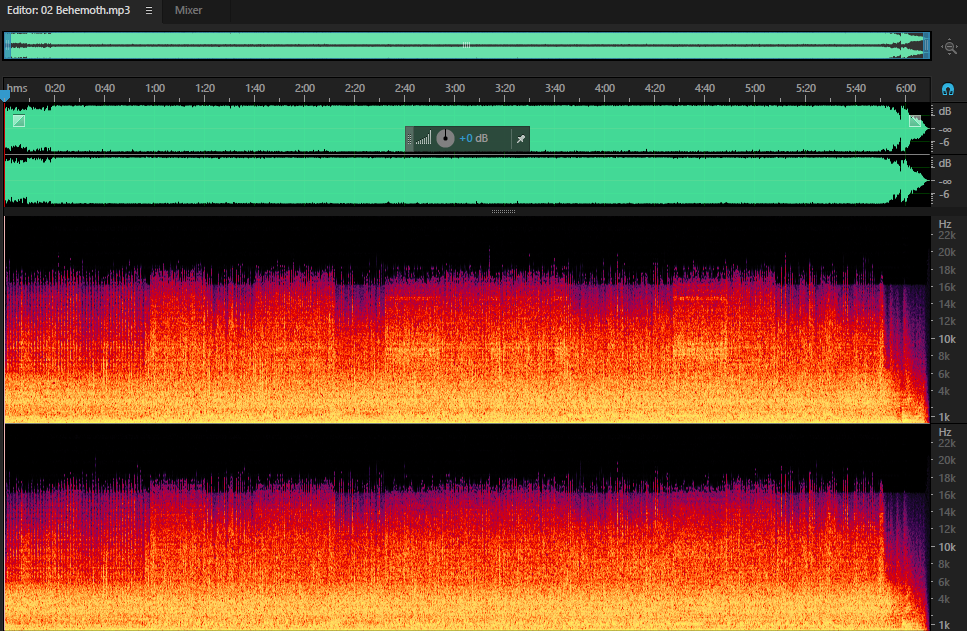The width and height of the screenshot is (967, 631).
Task: Select the Editor: 02 Behemoth.mp3 tab
Action: tap(68, 10)
